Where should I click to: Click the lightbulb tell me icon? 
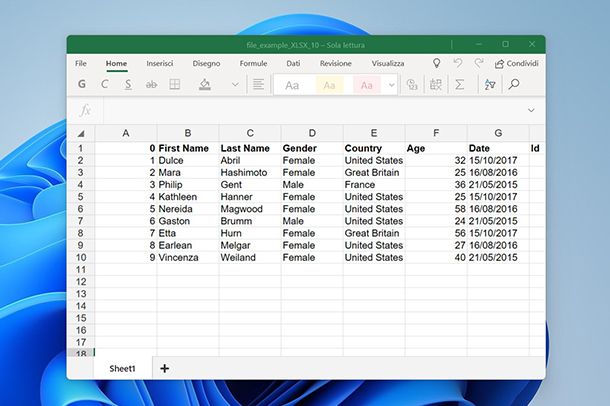[x=436, y=63]
